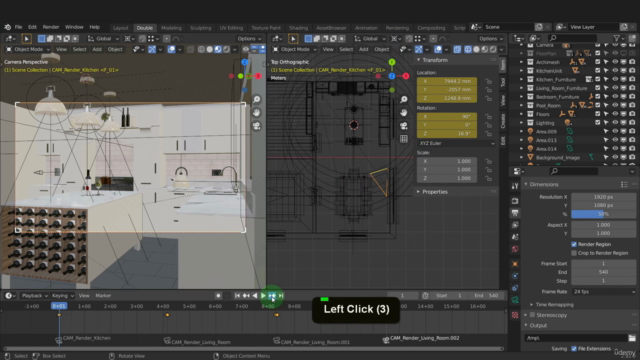Screen dimensions: 640x360
Task: Switch to the Modeling workspace tab
Action: 171,28
